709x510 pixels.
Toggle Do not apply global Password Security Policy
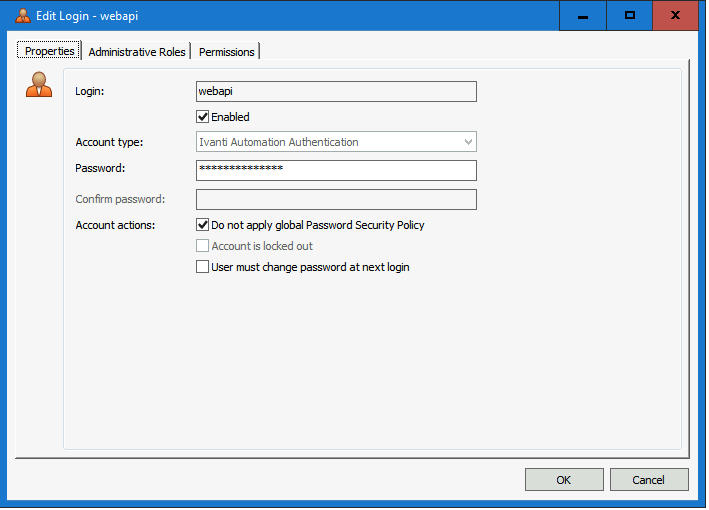click(203, 225)
